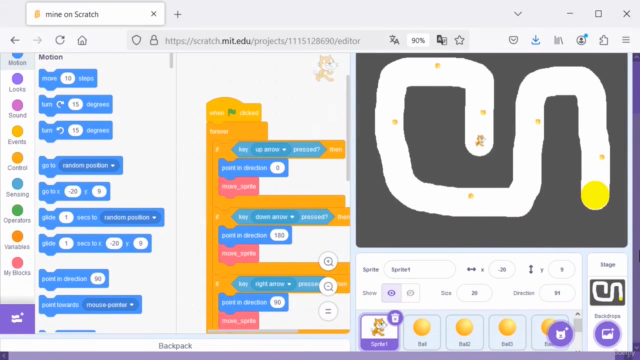Viewport: 640px width, 360px height.
Task: Open the browser downloads panel
Action: tap(536, 40)
